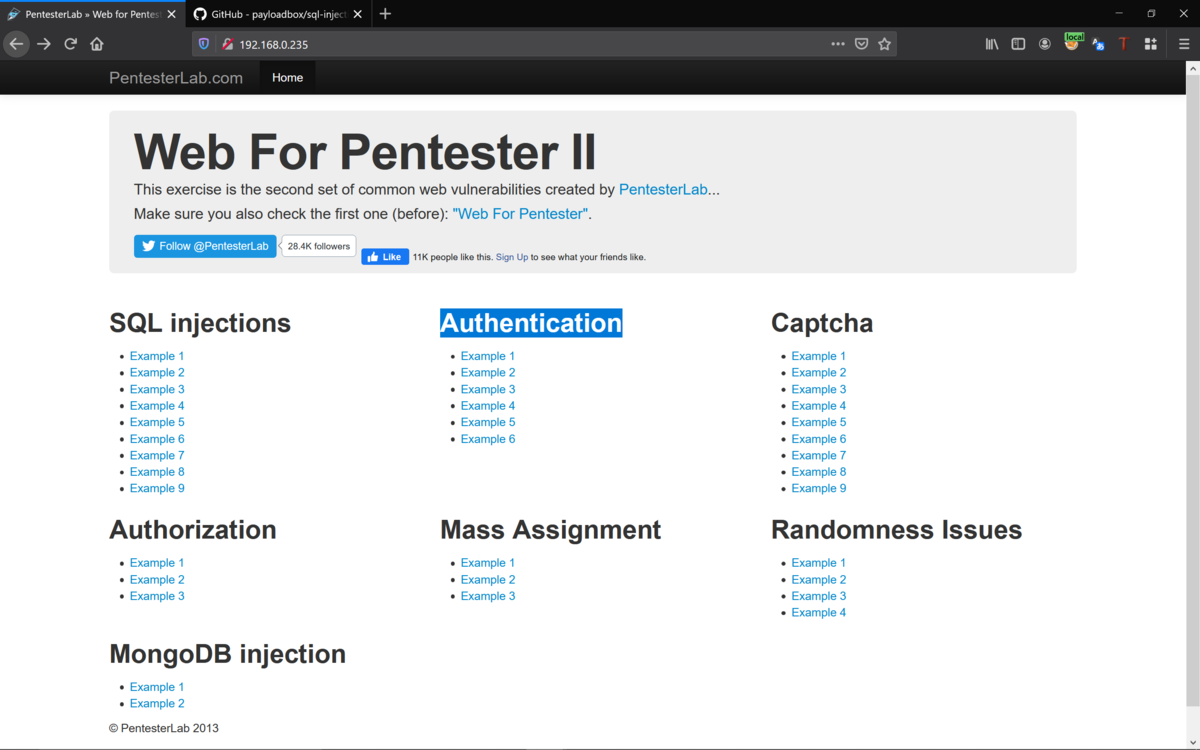Open Authorization Example 2
Image resolution: width=1200 pixels, height=750 pixels.
point(157,579)
